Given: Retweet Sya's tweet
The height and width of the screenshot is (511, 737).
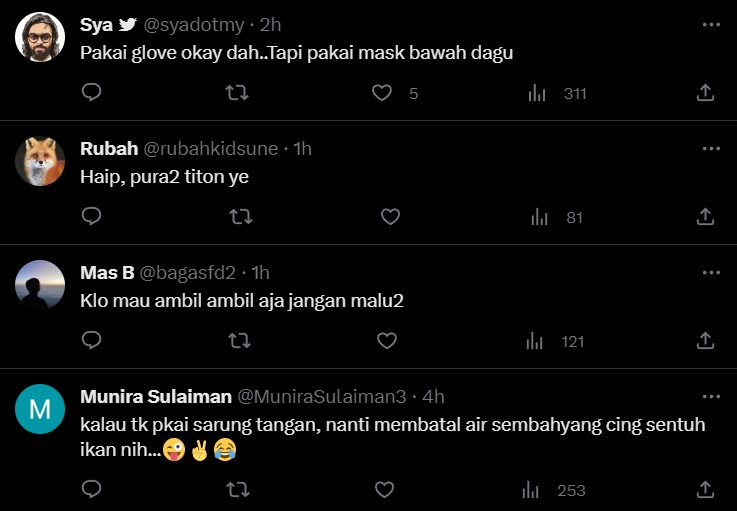Looking at the screenshot, I should tap(237, 93).
